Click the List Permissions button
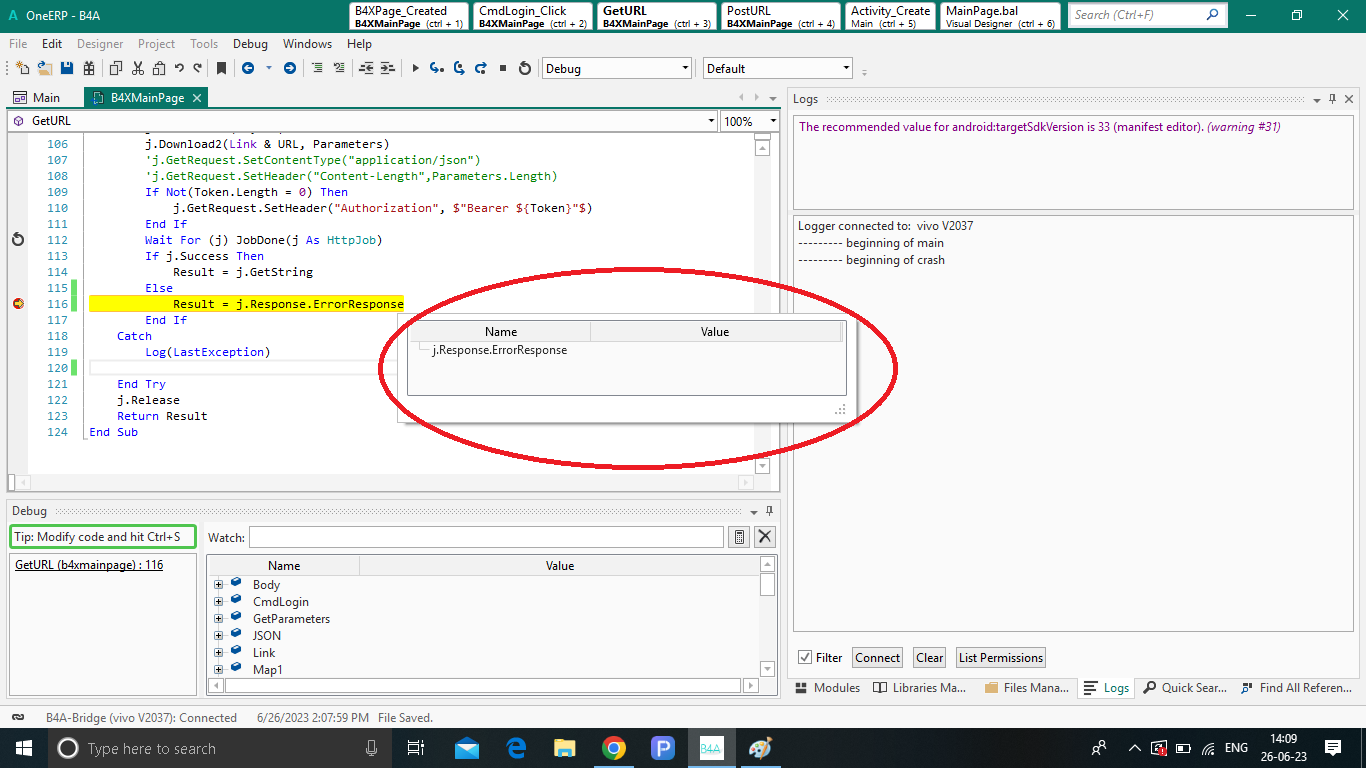Image resolution: width=1366 pixels, height=768 pixels. pos(1000,657)
